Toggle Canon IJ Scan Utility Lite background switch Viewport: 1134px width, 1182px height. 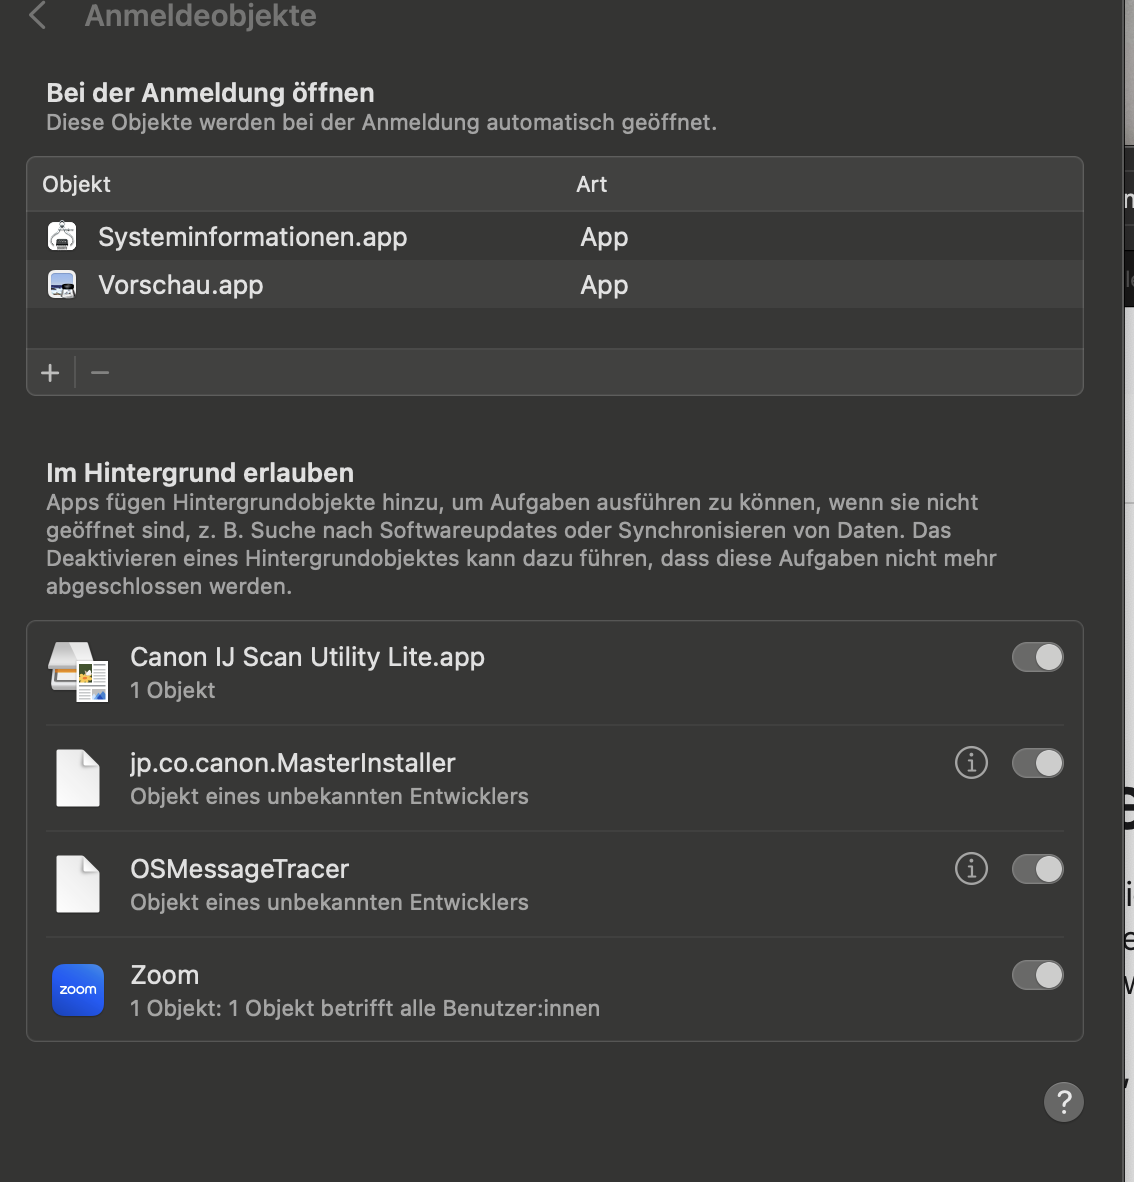tap(1037, 657)
